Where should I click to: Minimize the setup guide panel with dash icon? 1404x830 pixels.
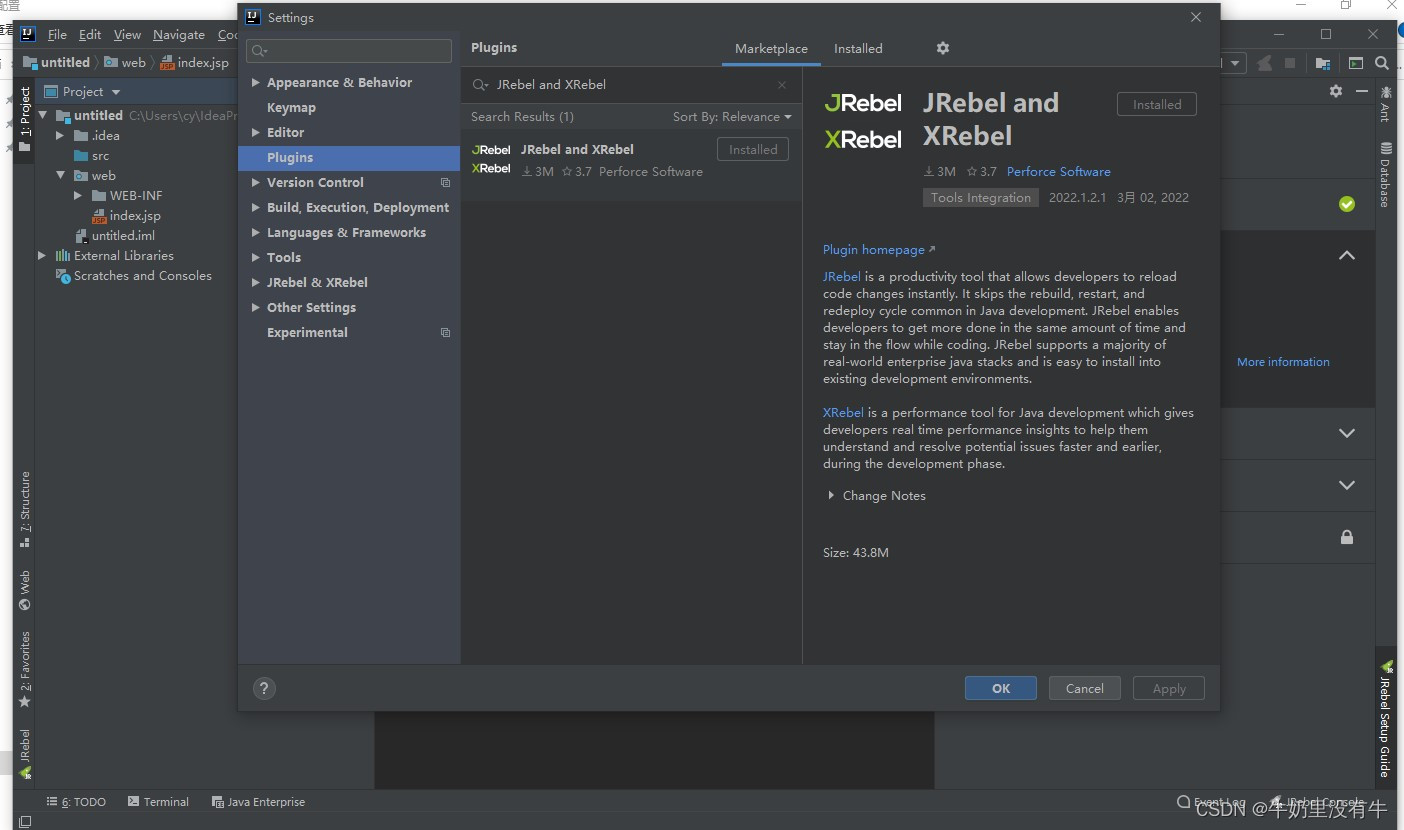click(x=1362, y=91)
